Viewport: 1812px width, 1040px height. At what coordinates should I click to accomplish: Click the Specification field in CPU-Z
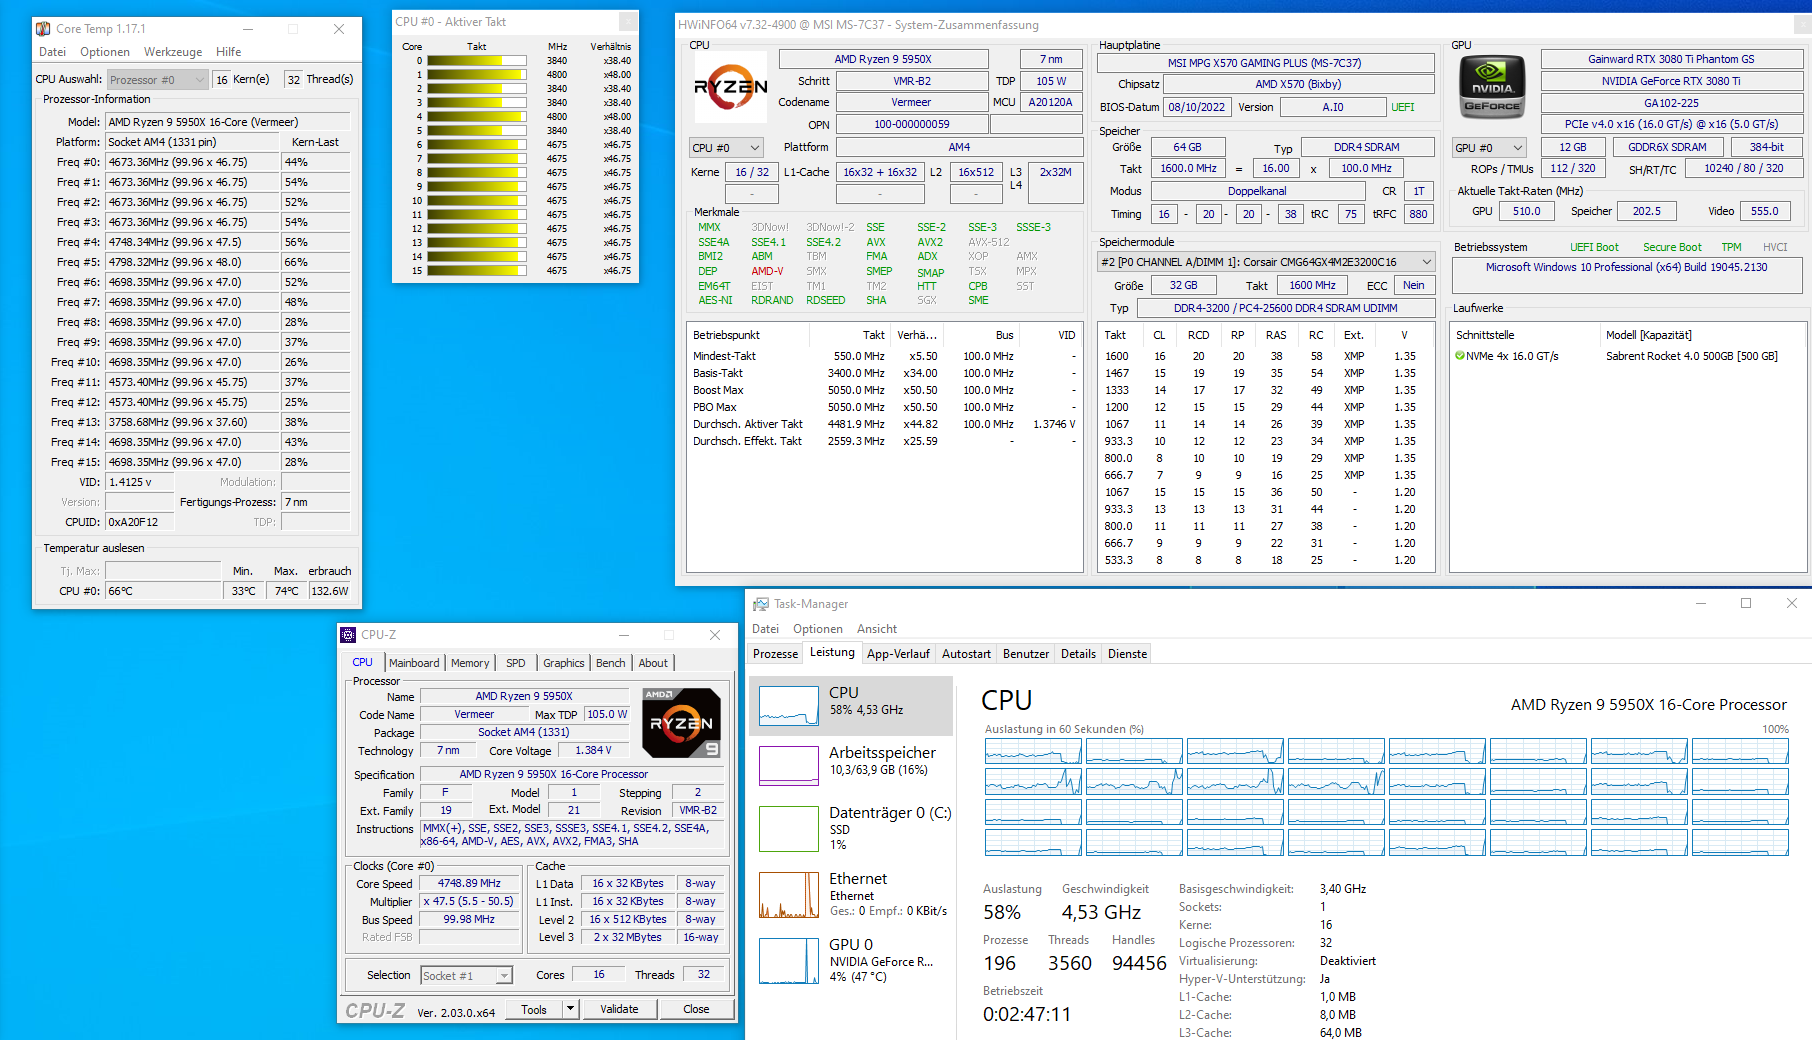click(572, 774)
